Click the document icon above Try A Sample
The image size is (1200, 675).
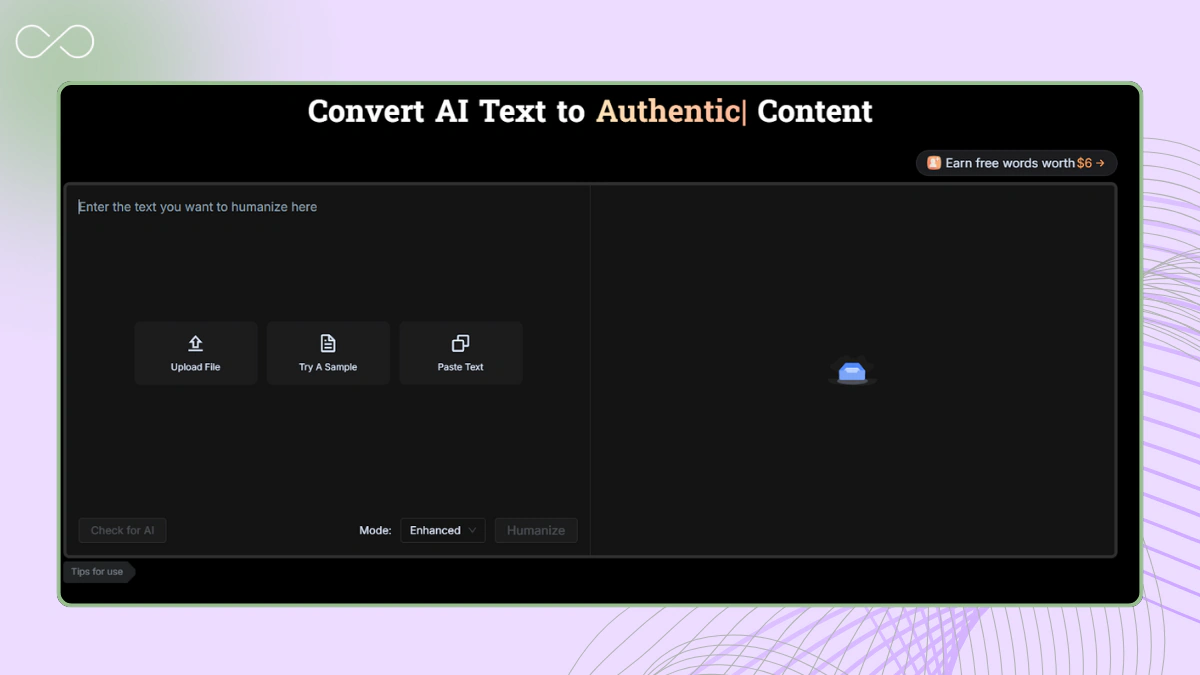(328, 343)
